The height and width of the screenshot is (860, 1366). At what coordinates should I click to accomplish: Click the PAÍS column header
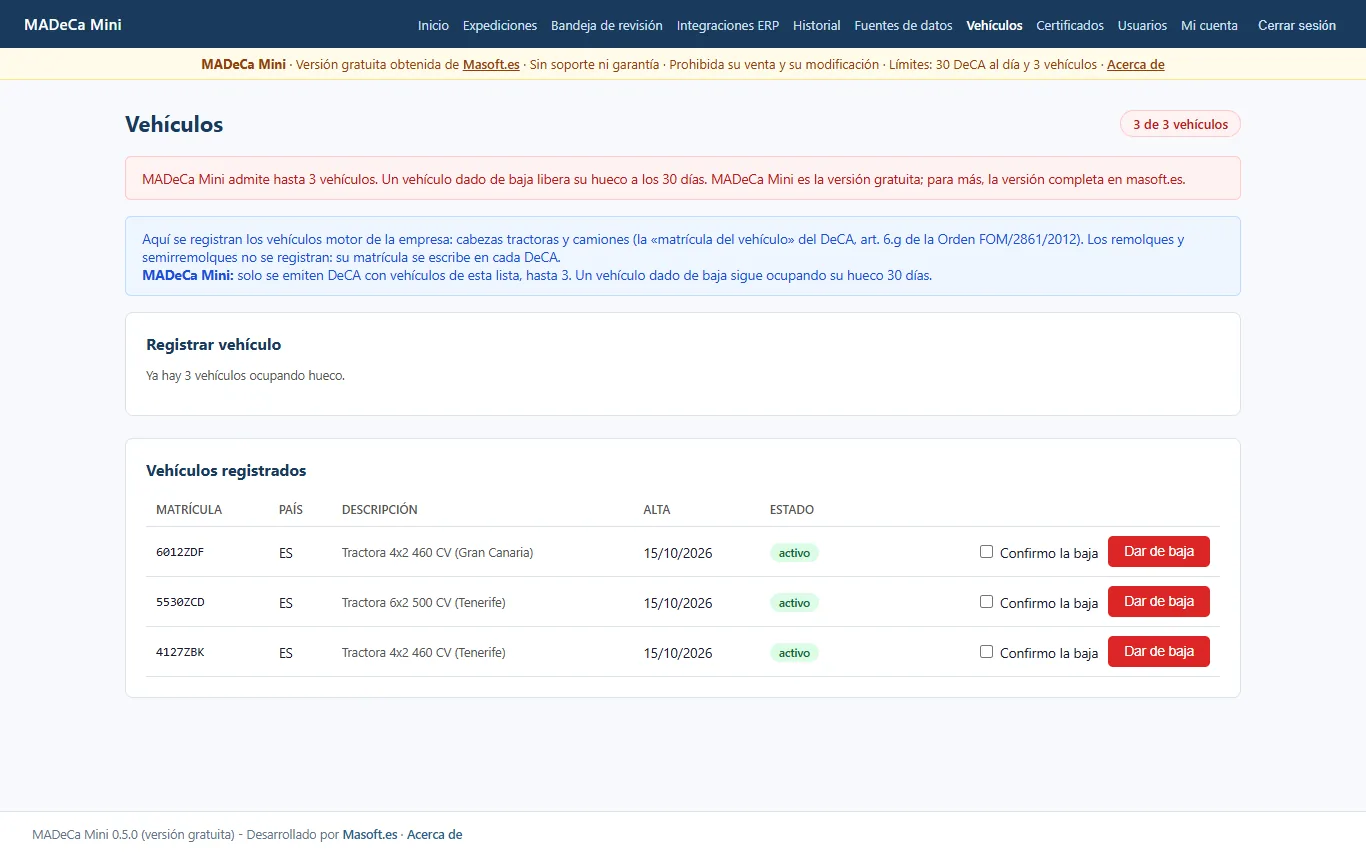[x=291, y=510]
